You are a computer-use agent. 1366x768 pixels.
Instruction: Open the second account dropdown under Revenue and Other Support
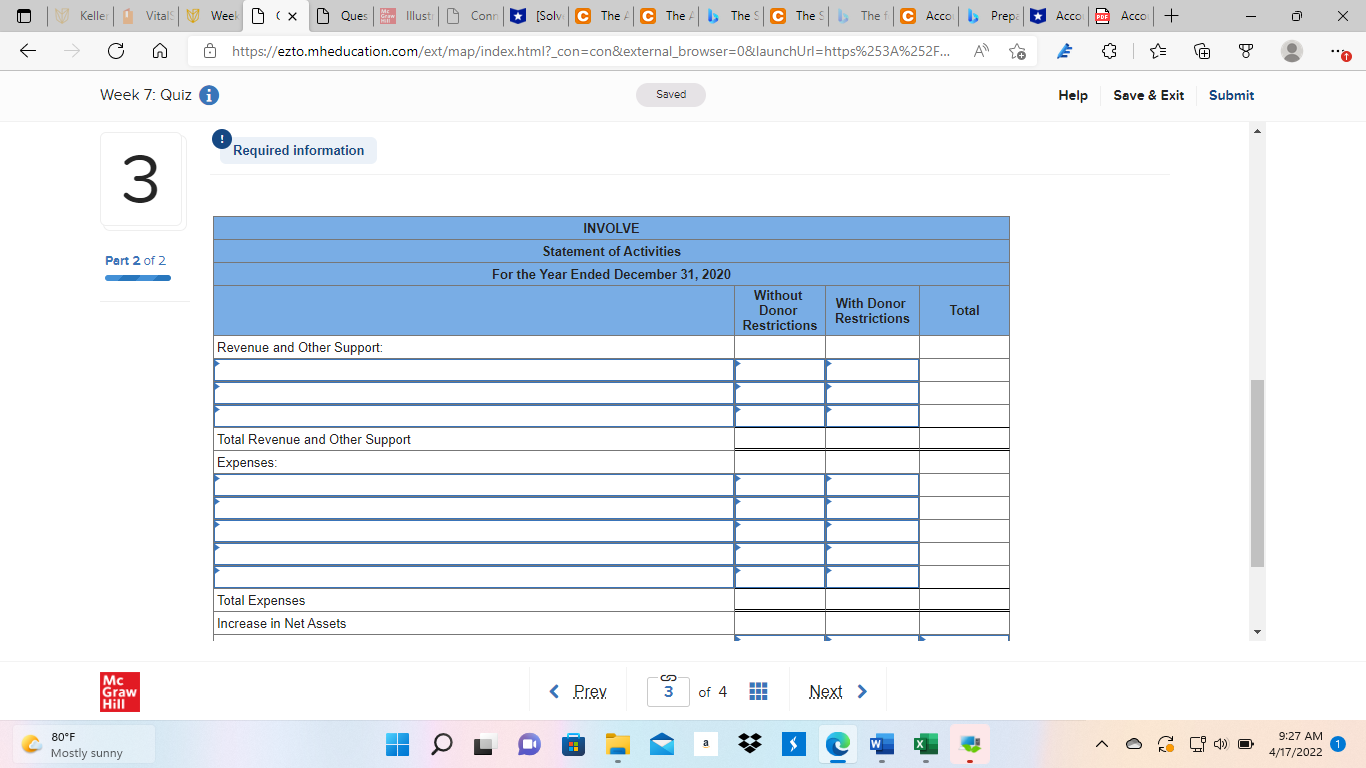coord(474,393)
